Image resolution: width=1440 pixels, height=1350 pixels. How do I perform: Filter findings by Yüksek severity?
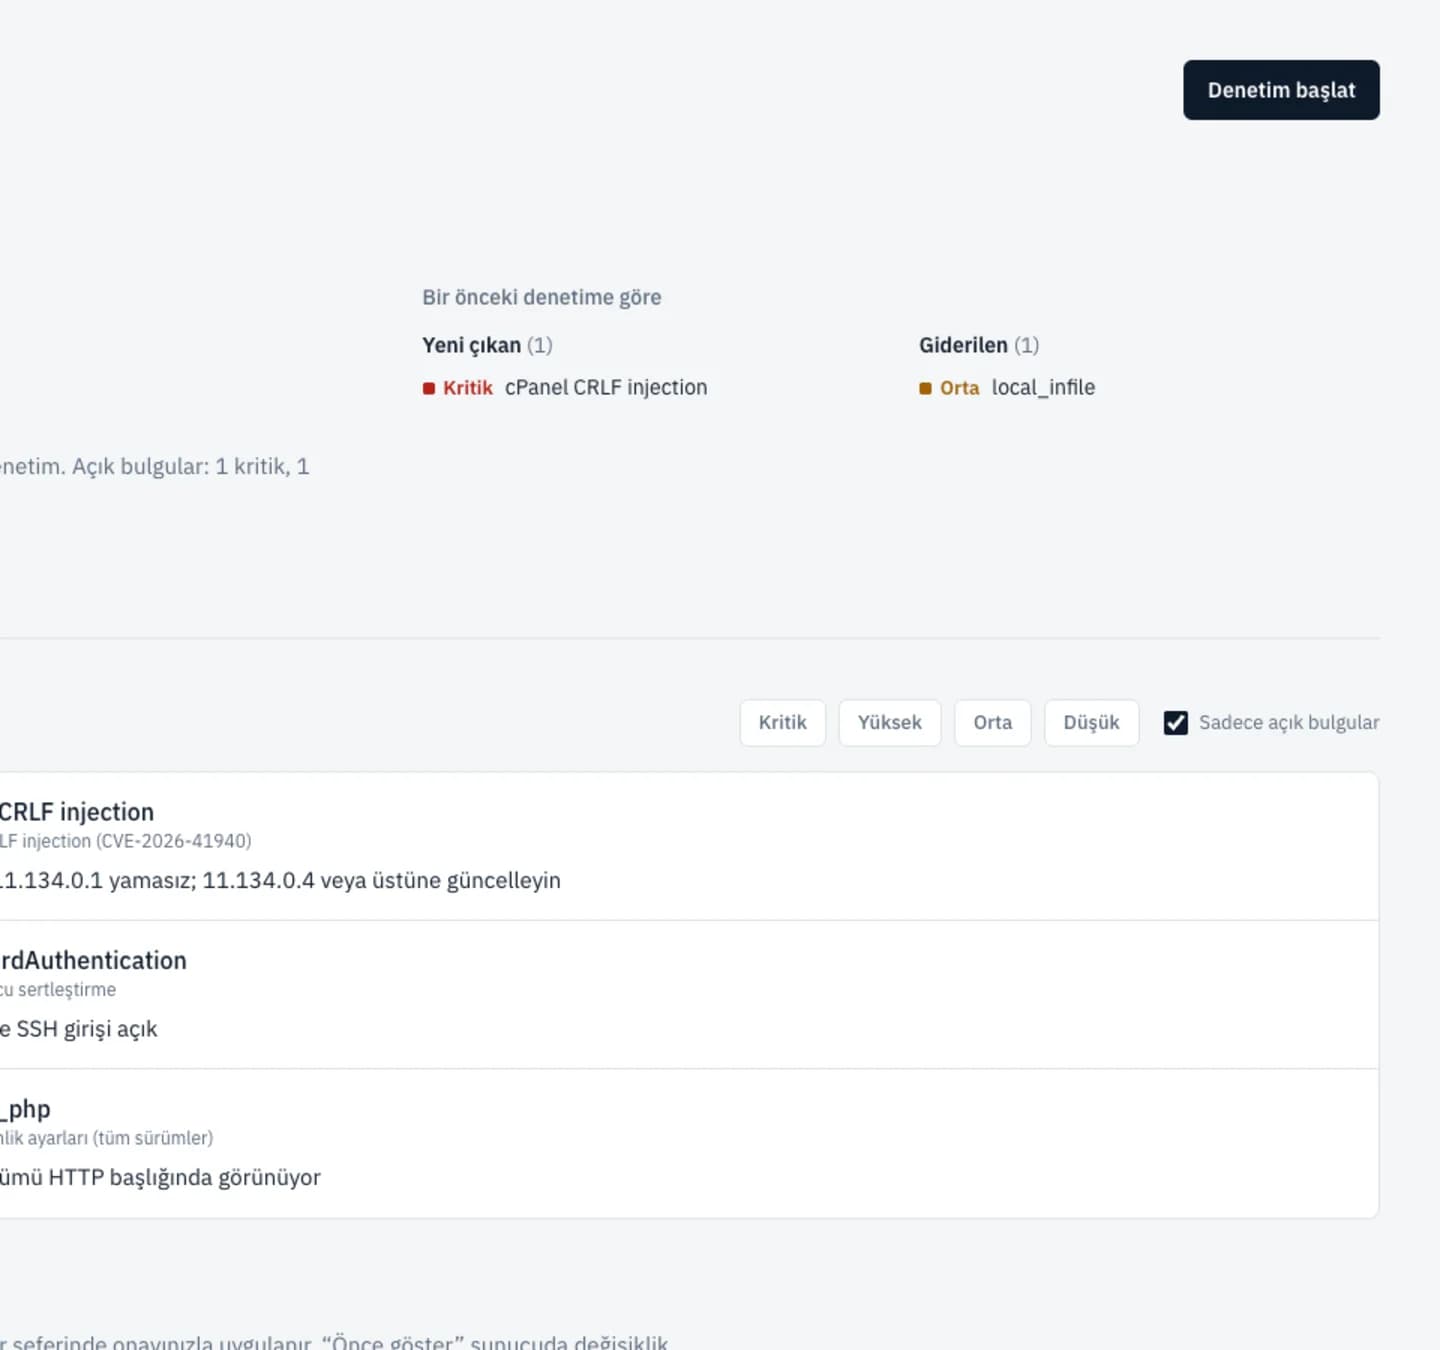pos(890,722)
